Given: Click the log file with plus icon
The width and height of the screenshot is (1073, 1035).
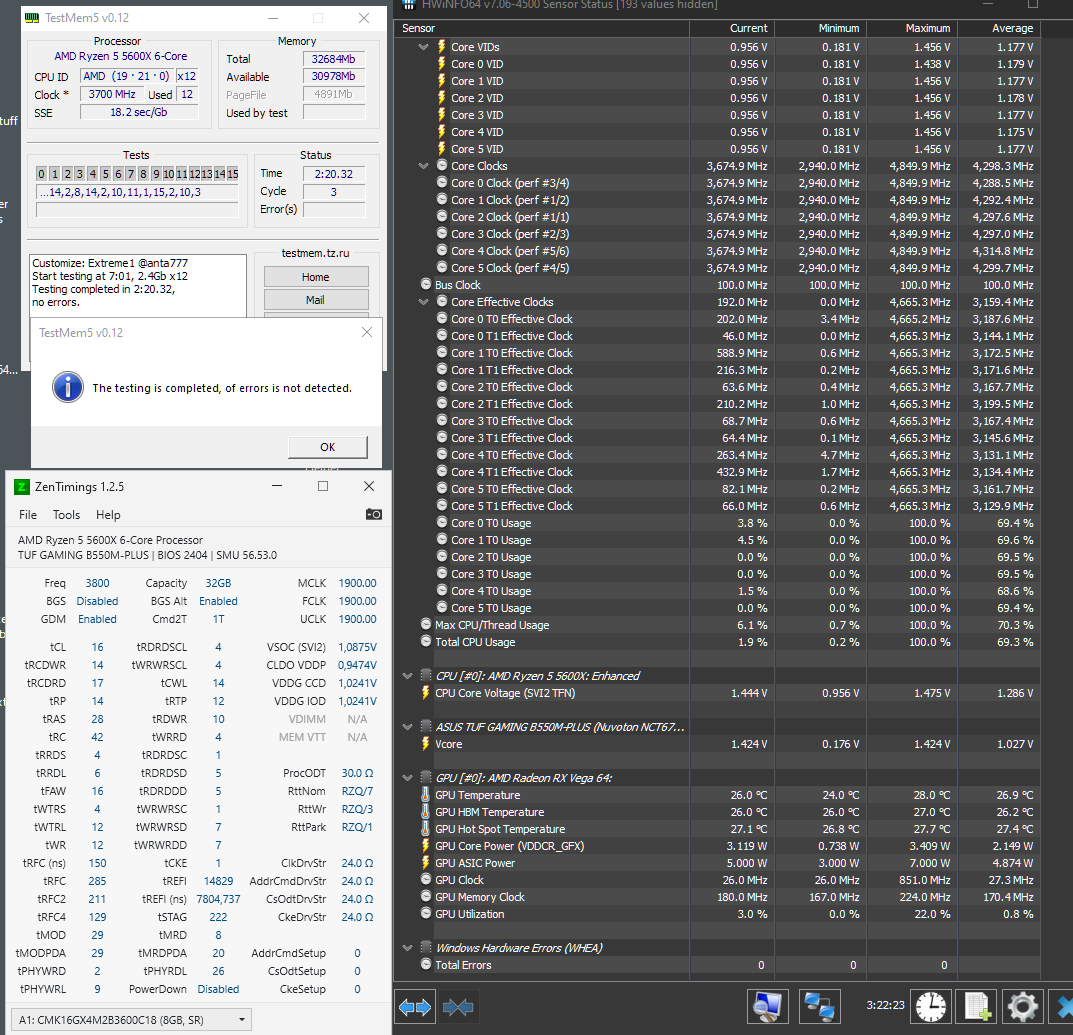Looking at the screenshot, I should tap(977, 1007).
